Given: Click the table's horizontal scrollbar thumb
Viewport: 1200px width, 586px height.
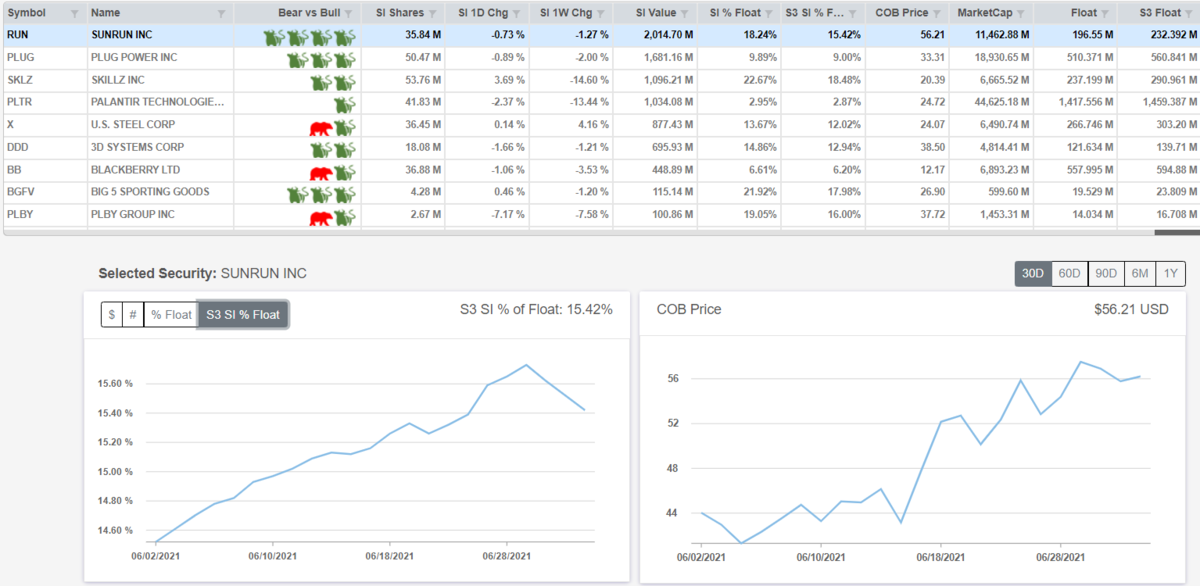Looking at the screenshot, I should 1176,233.
